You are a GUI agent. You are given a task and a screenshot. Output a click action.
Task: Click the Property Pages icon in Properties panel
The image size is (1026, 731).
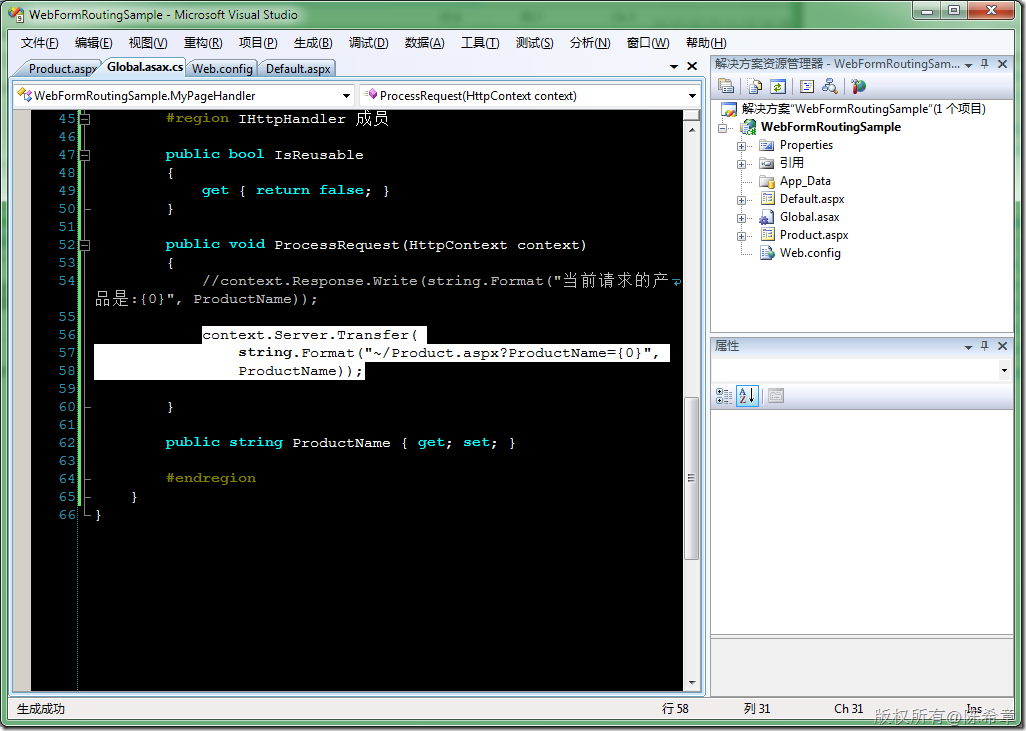point(775,395)
